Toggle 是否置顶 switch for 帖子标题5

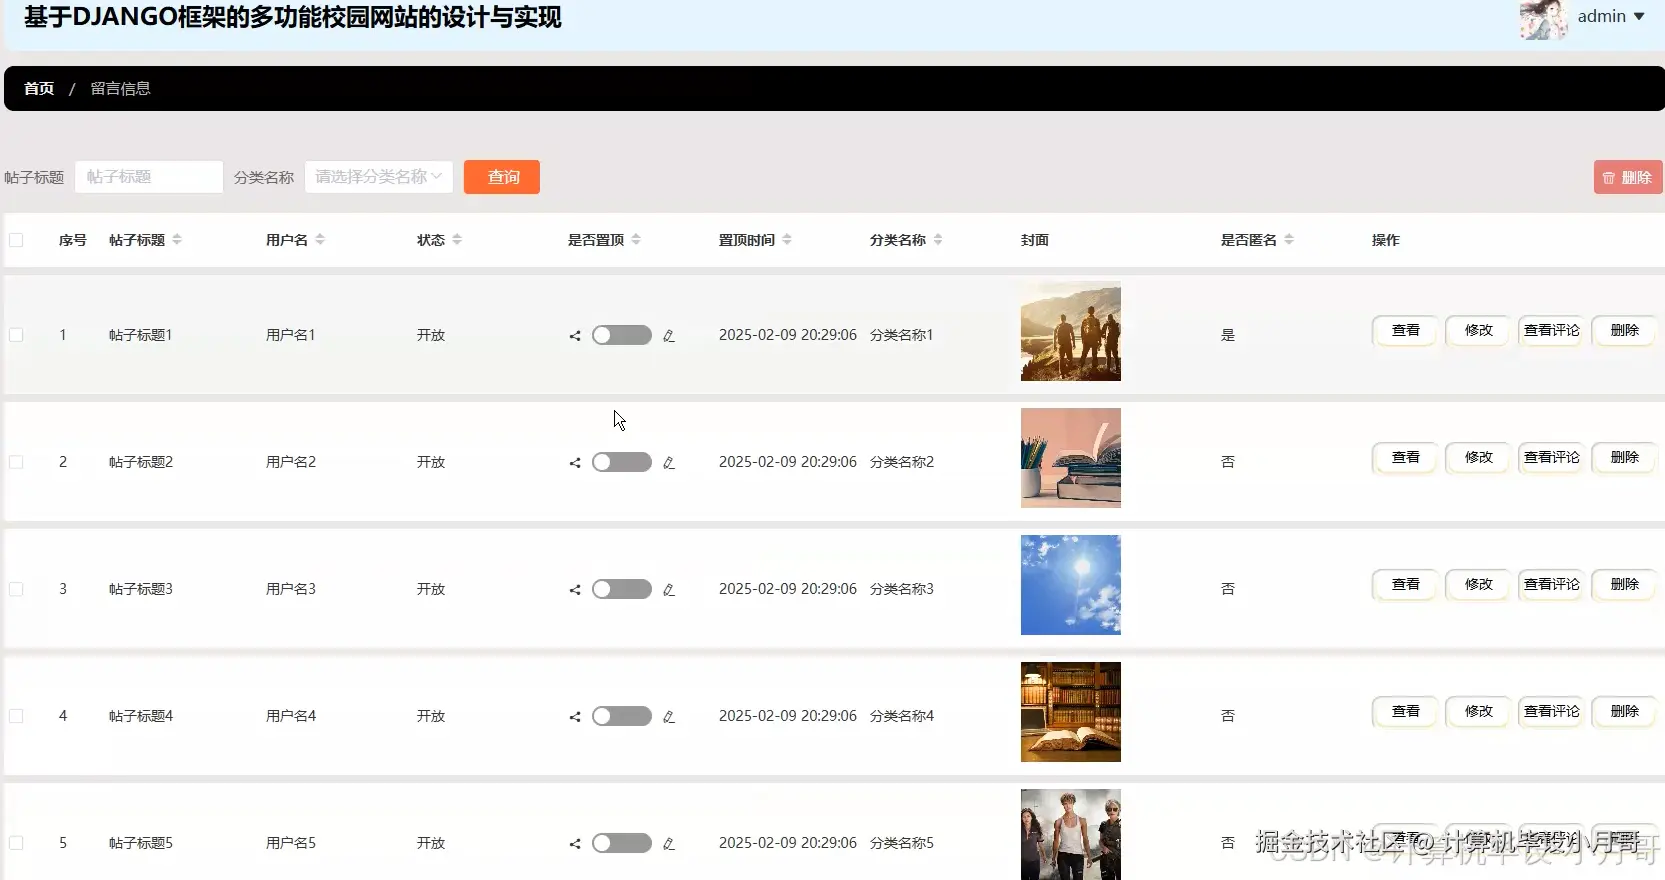pos(621,843)
